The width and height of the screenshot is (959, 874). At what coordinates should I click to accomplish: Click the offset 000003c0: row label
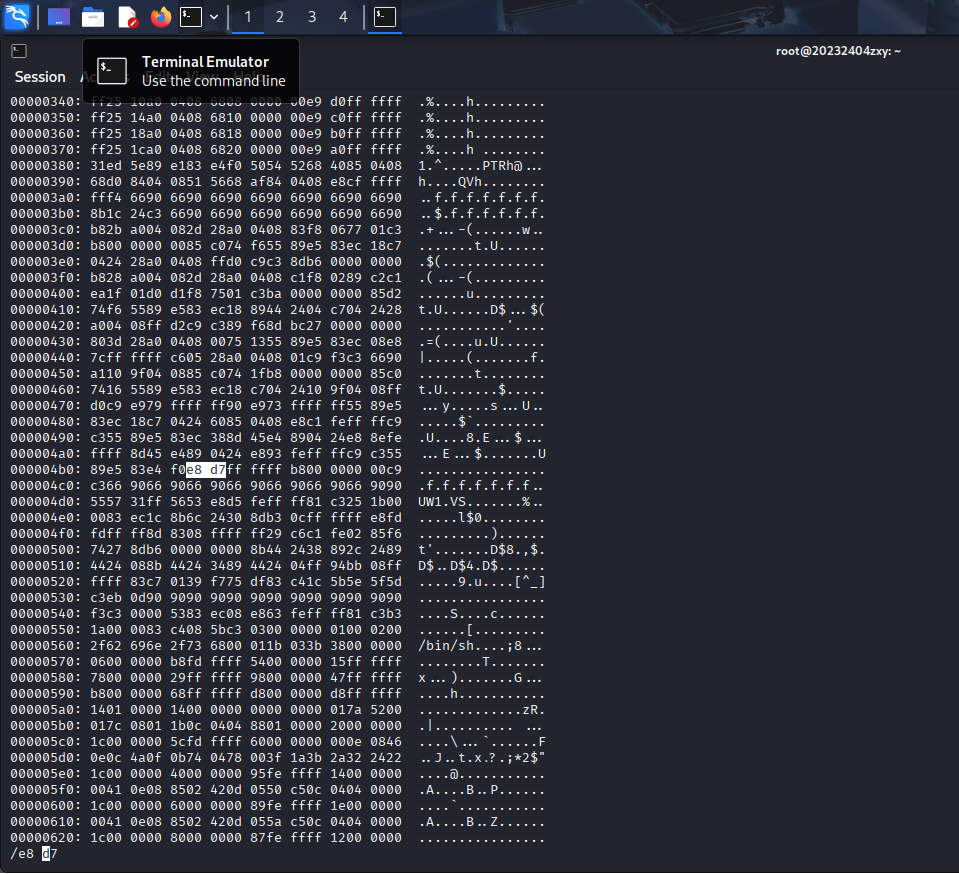[46, 229]
